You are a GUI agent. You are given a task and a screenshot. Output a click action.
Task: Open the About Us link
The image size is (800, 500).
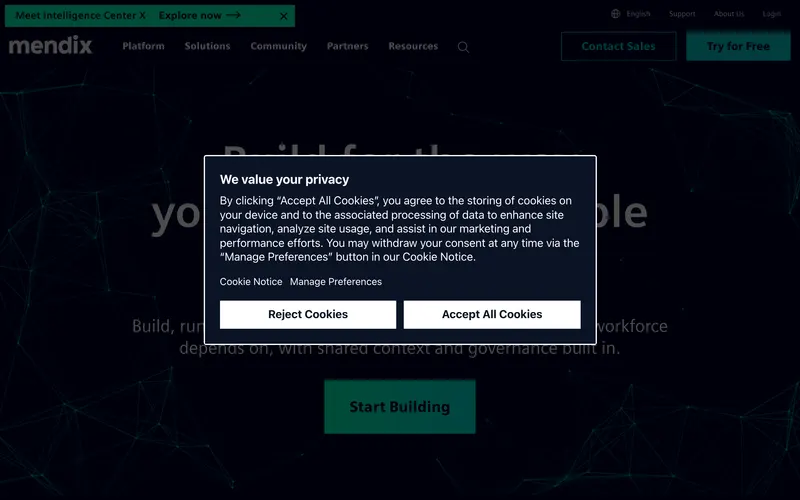pyautogui.click(x=729, y=14)
